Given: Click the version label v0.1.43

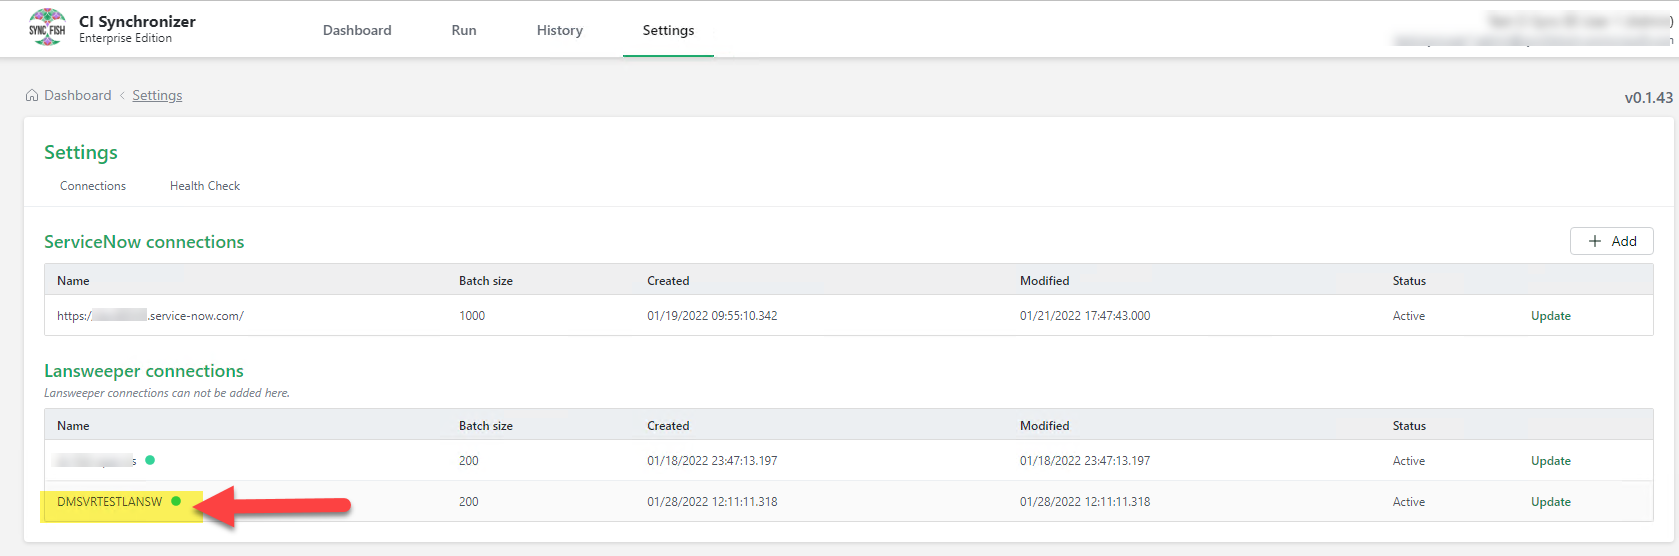Looking at the screenshot, I should (1648, 98).
